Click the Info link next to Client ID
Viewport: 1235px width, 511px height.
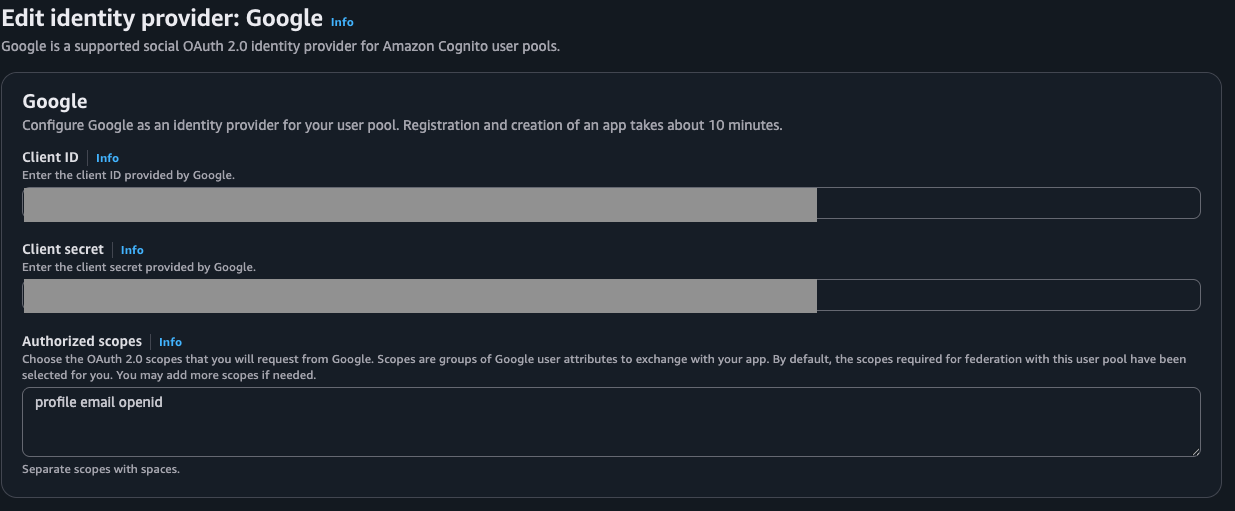coord(107,158)
